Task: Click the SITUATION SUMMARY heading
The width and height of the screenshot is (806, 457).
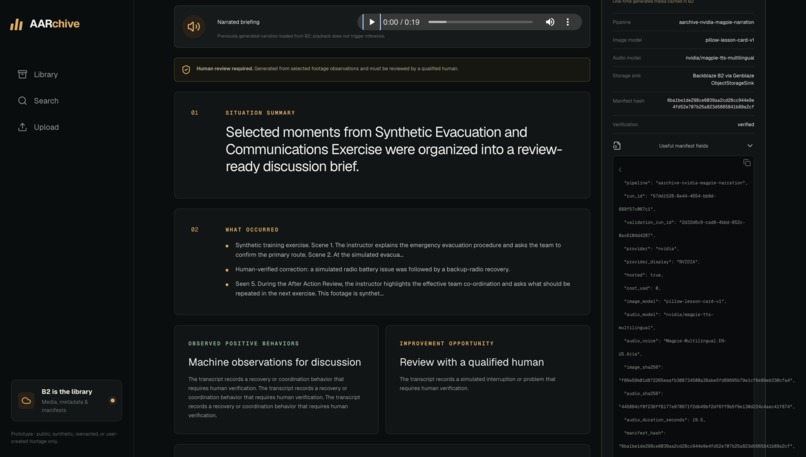Action: click(x=260, y=113)
